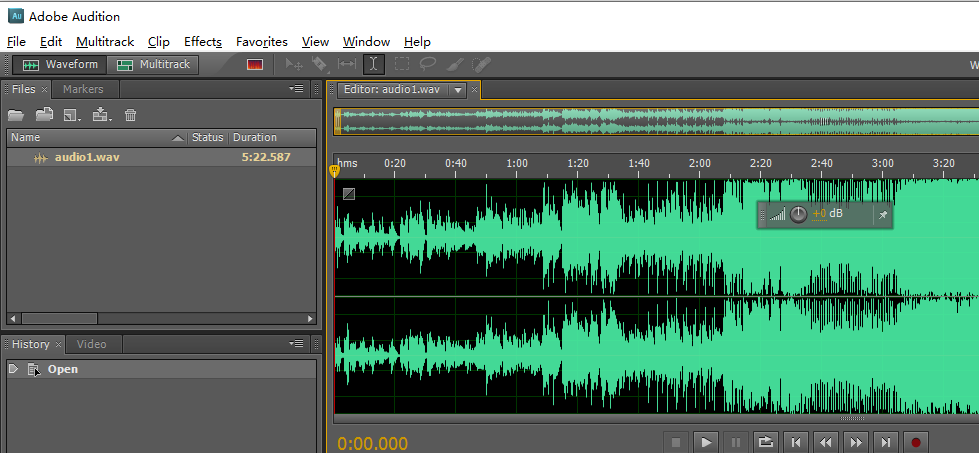Sort files by Name column header
This screenshot has width=979, height=453.
(97, 137)
